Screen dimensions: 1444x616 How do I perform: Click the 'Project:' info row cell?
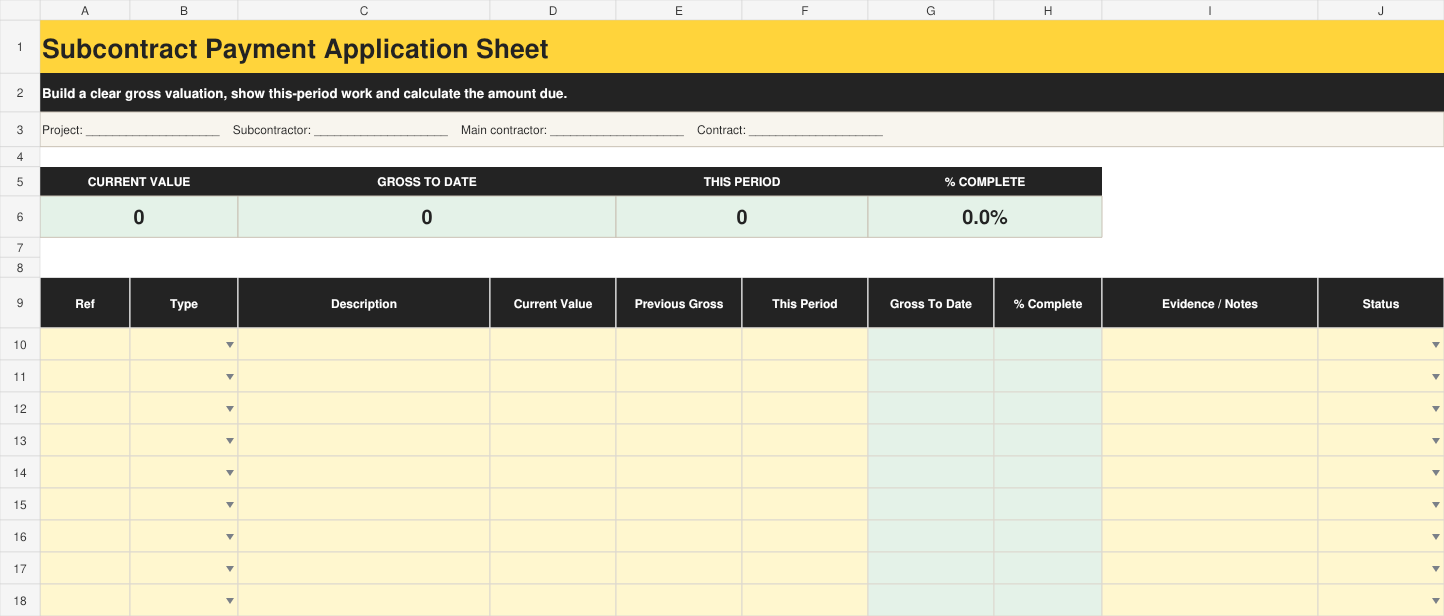tap(742, 130)
